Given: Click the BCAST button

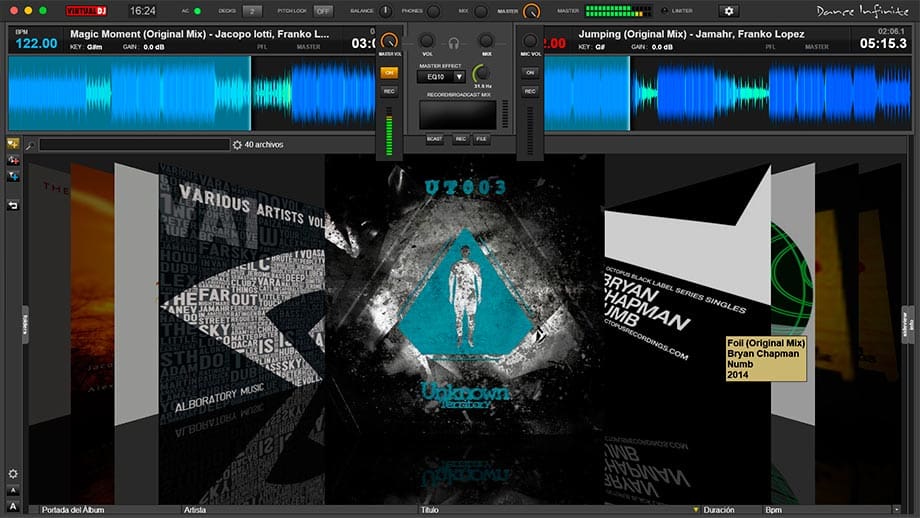Looking at the screenshot, I should (434, 139).
